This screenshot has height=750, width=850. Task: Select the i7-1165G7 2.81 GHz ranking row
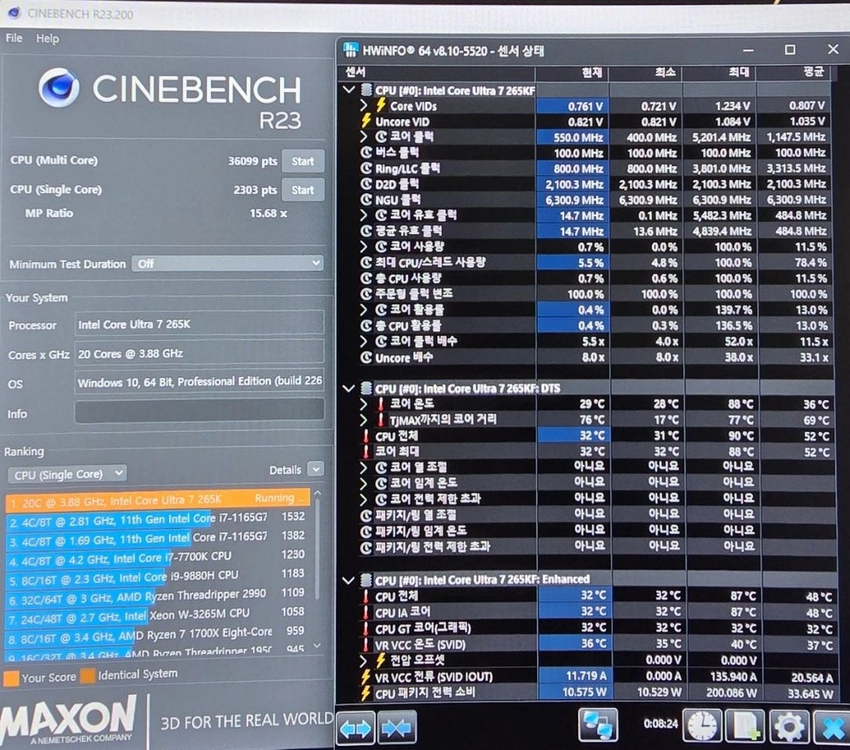158,519
